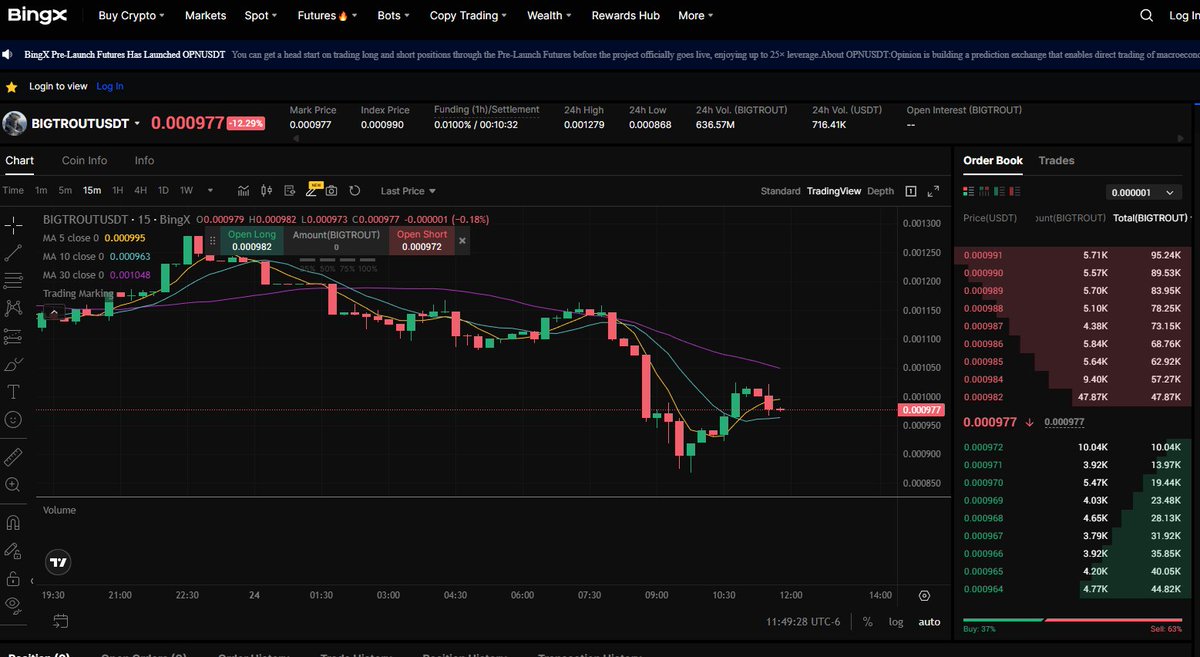Expand the Copy Trading menu

[468, 16]
